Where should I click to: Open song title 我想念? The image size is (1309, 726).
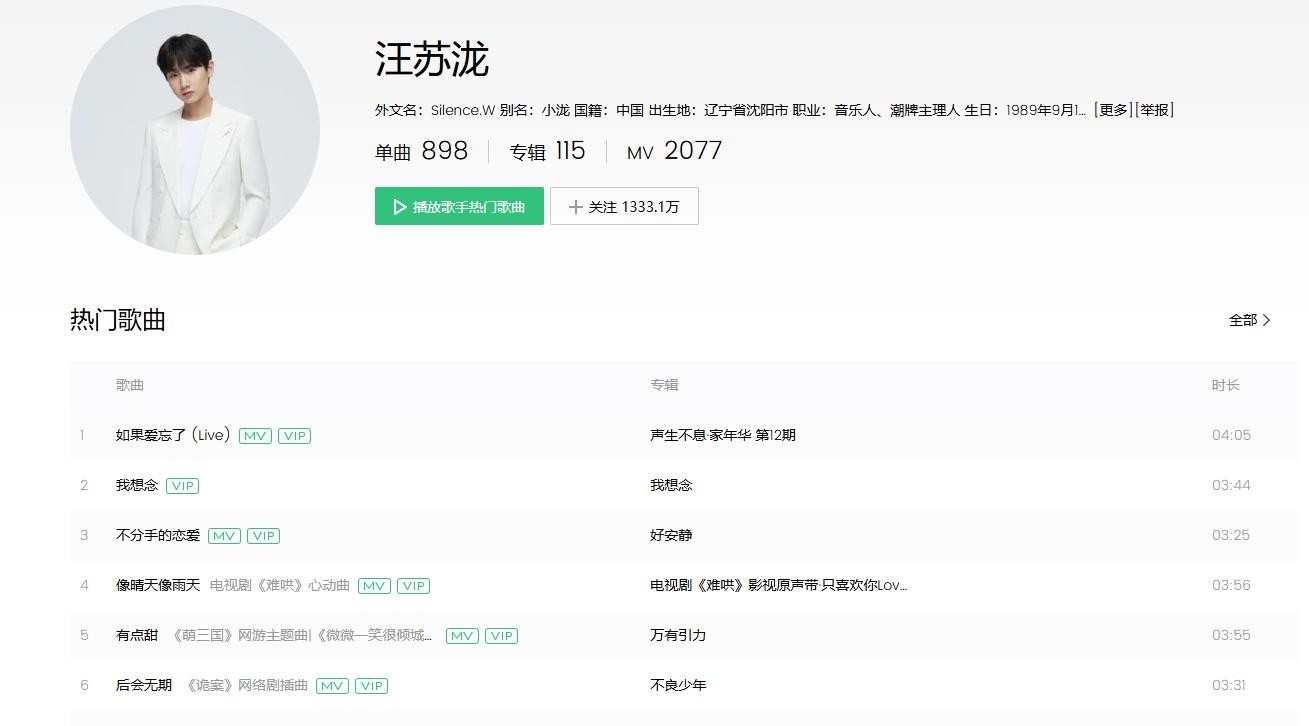pos(137,485)
